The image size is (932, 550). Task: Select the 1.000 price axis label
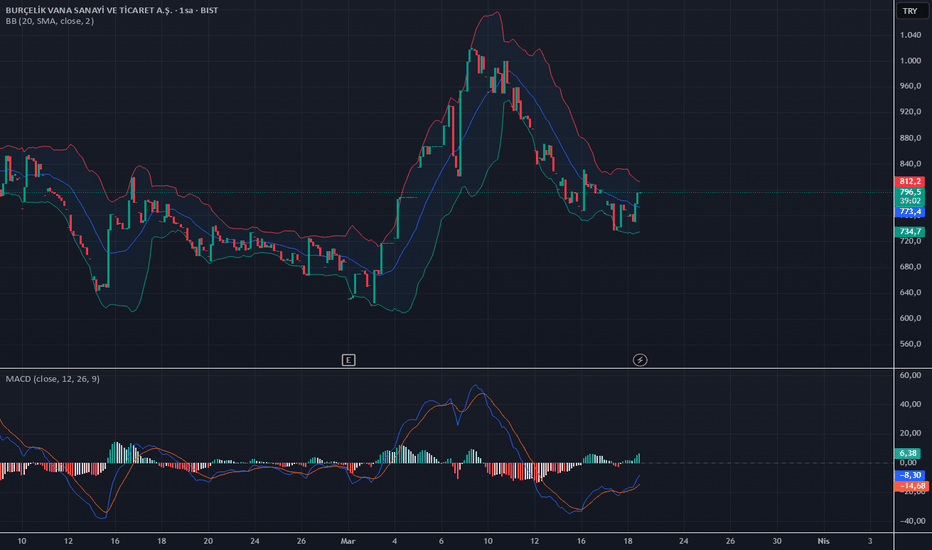point(911,61)
